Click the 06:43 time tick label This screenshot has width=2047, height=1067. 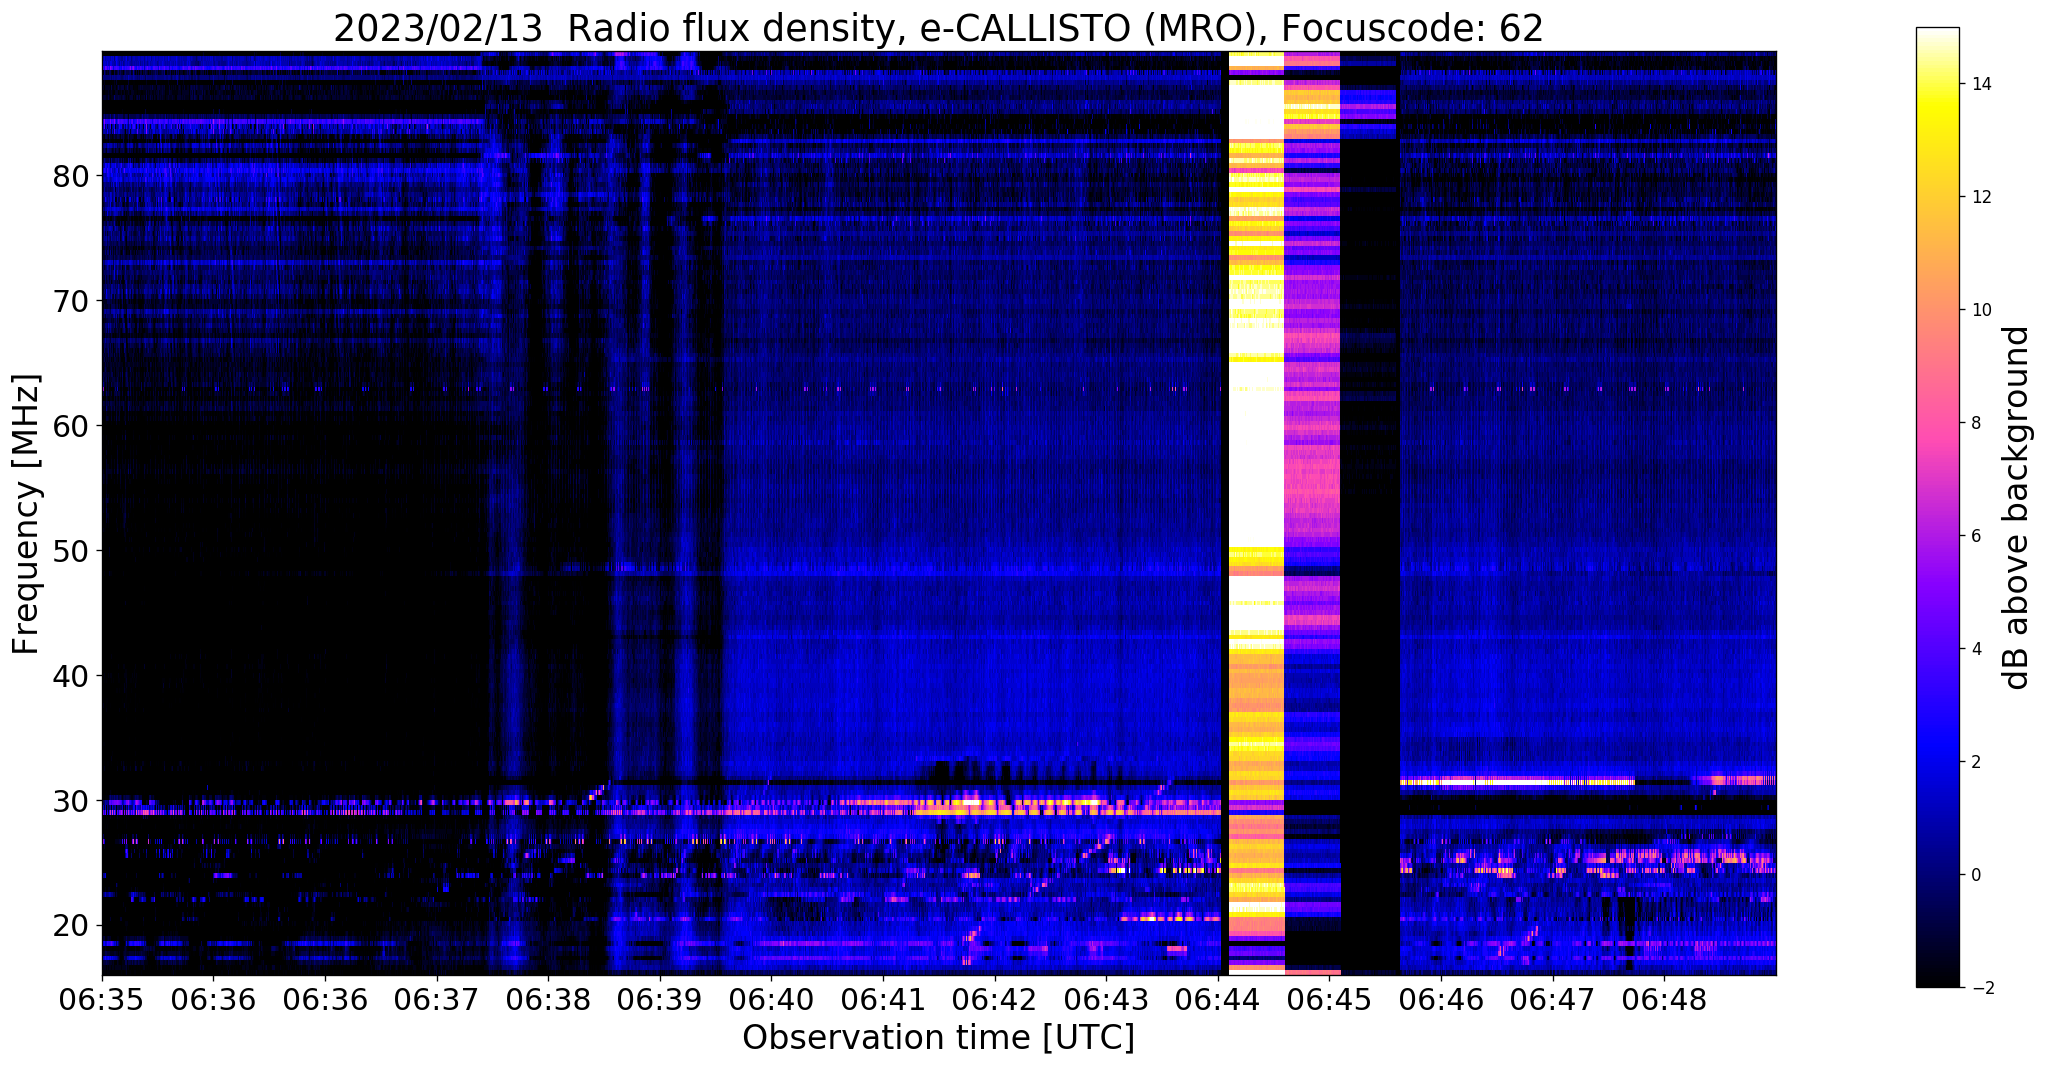coord(1106,999)
